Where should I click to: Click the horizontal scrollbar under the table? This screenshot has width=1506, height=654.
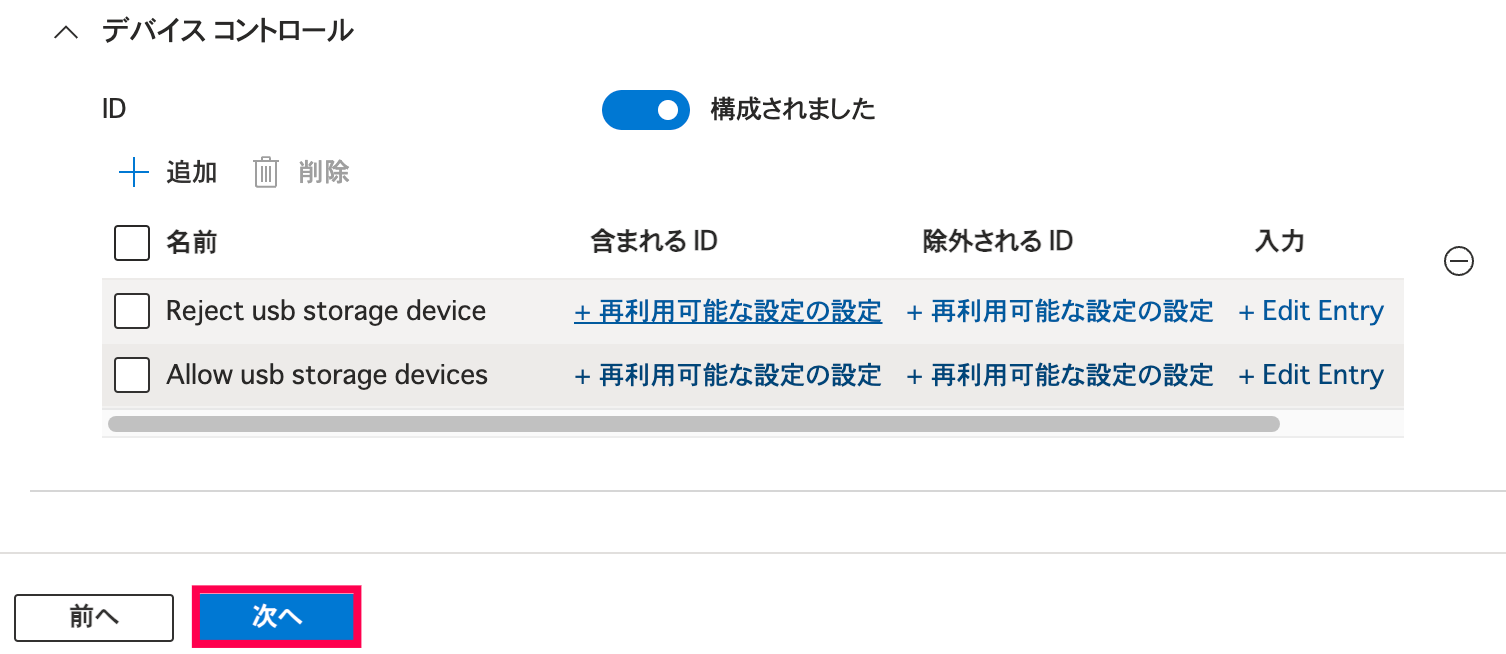click(x=693, y=424)
